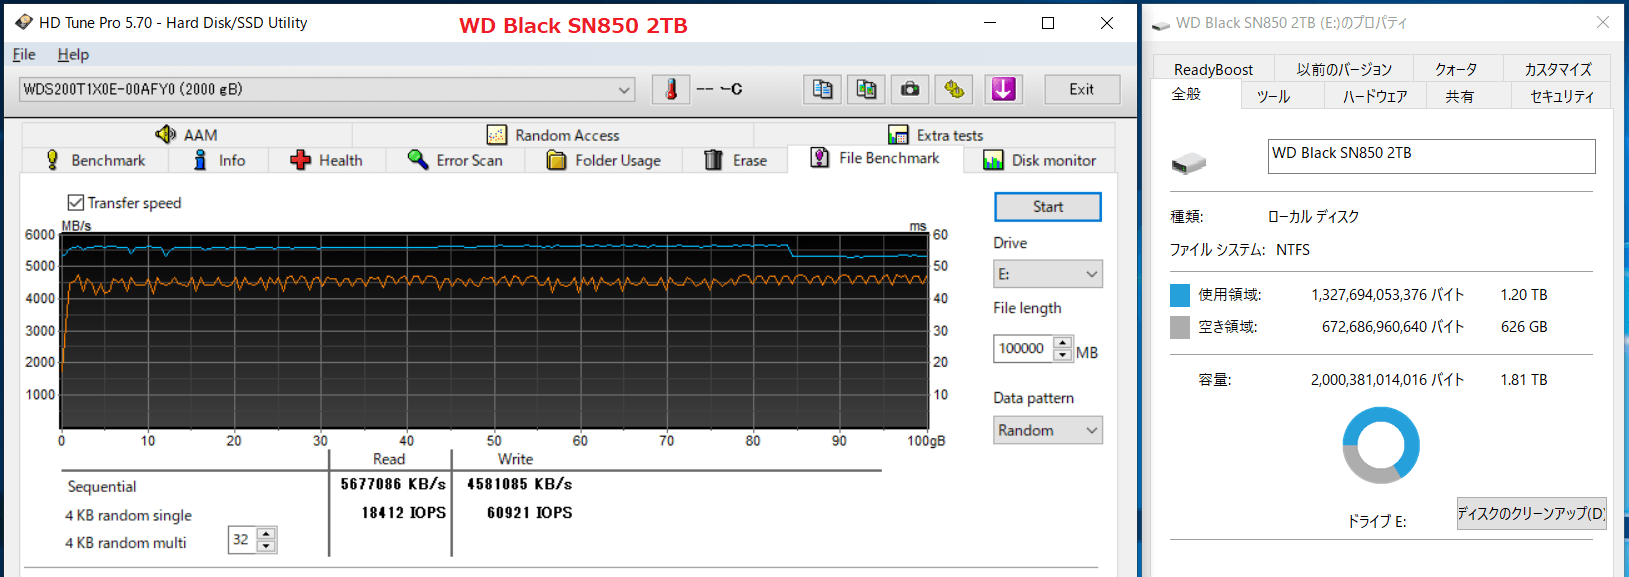The width and height of the screenshot is (1629, 577).
Task: Click the used space value 1.20 TB
Action: point(1524,295)
